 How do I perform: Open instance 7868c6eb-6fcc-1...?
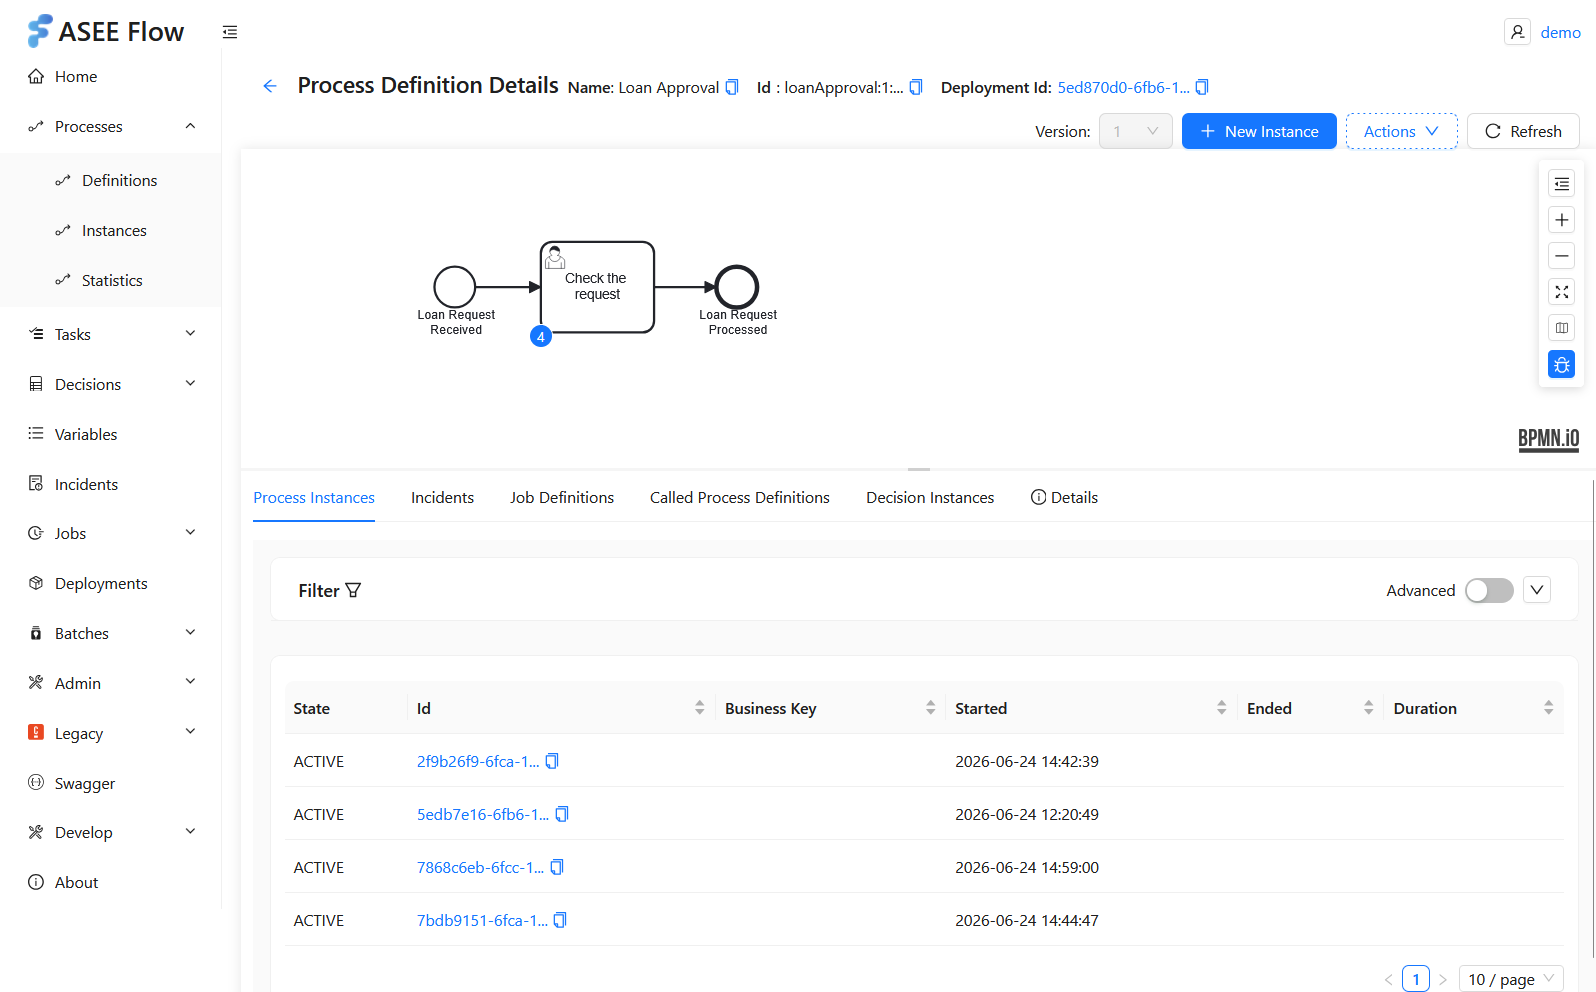click(480, 867)
